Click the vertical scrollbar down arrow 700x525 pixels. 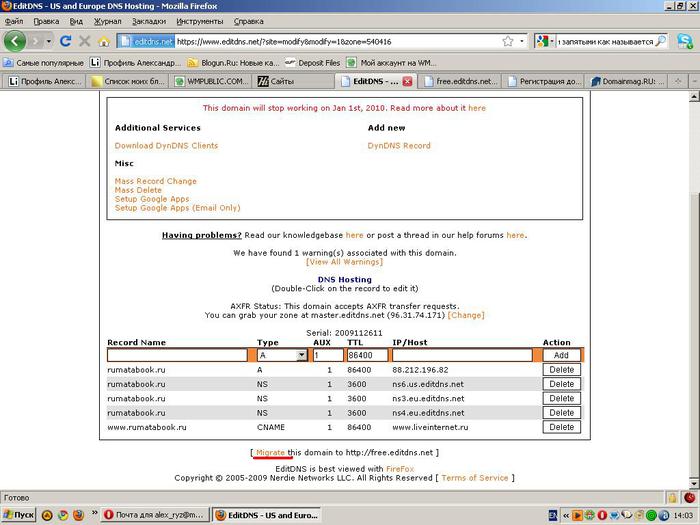coord(694,483)
